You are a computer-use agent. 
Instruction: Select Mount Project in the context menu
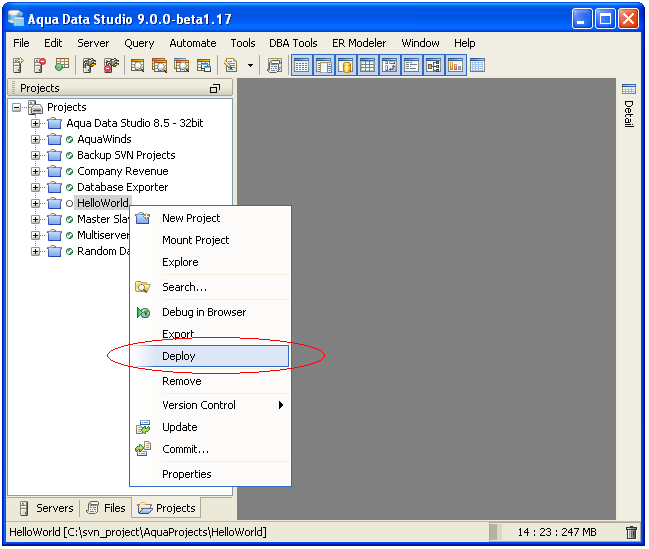coord(210,240)
